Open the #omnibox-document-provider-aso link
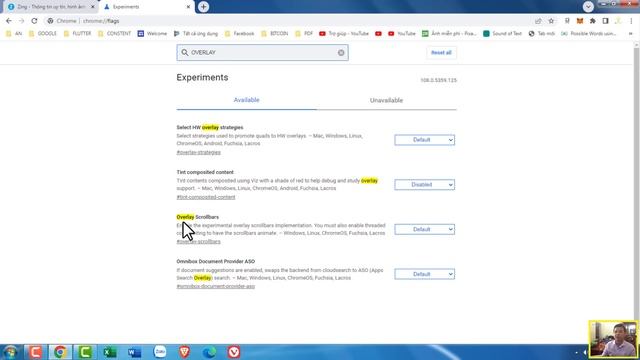Image resolution: width=640 pixels, height=360 pixels. click(216, 286)
